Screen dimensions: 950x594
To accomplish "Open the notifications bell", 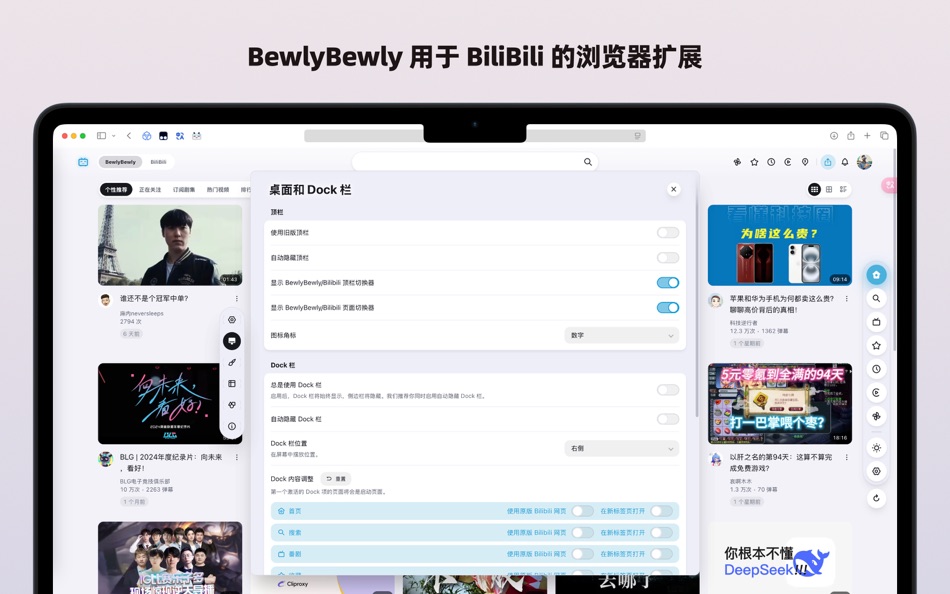I will point(845,162).
